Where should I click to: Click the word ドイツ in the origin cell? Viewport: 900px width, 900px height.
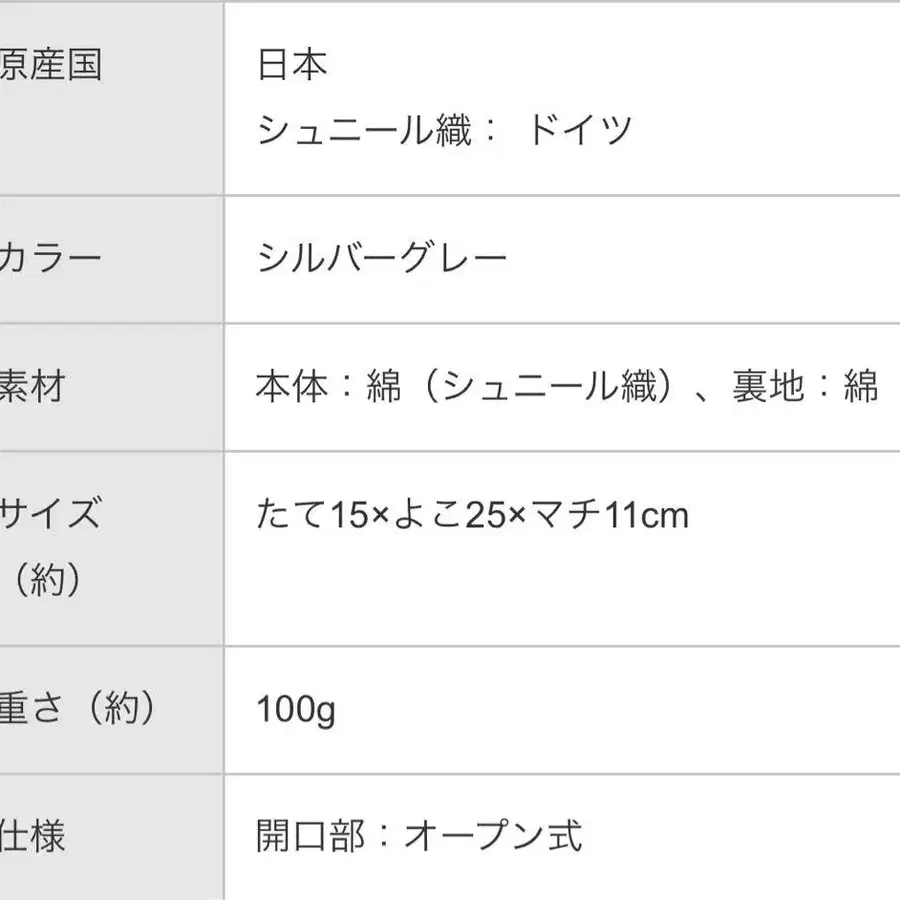(x=579, y=130)
